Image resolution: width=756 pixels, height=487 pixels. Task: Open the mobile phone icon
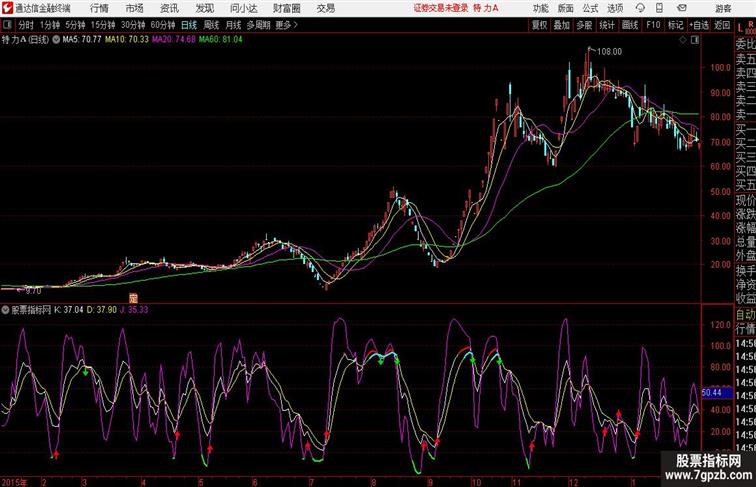tap(660, 8)
